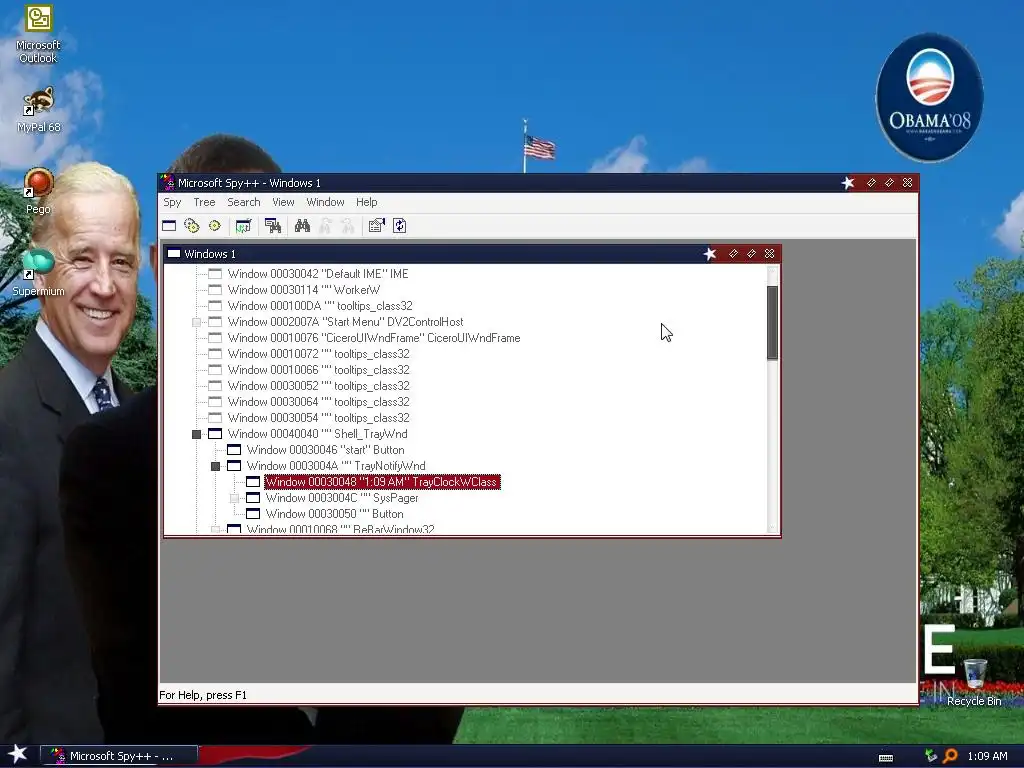Screen dimensions: 1024x768
Task: Click the star Start button on taskbar
Action: (x=18, y=755)
